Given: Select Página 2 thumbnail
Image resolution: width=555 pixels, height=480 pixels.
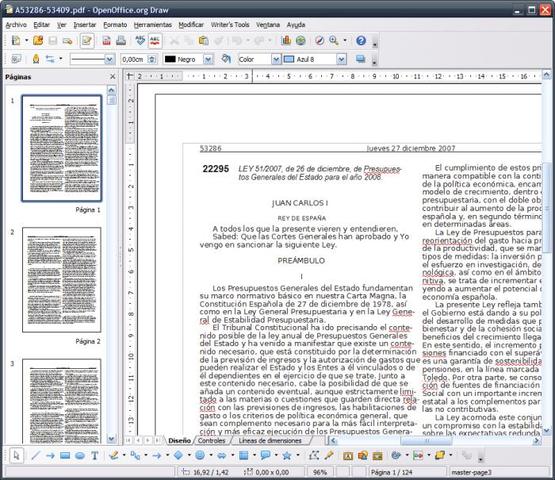Looking at the screenshot, I should 62,280.
